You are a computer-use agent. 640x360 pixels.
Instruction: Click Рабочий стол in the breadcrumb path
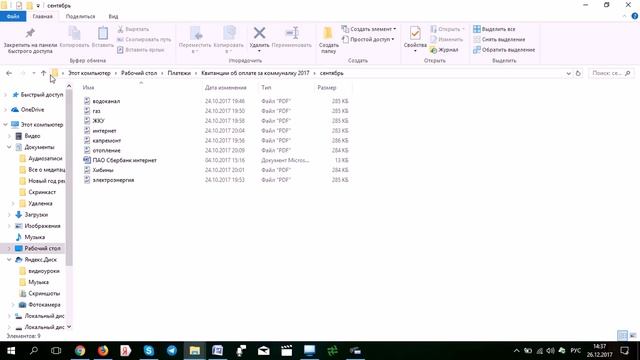(139, 73)
